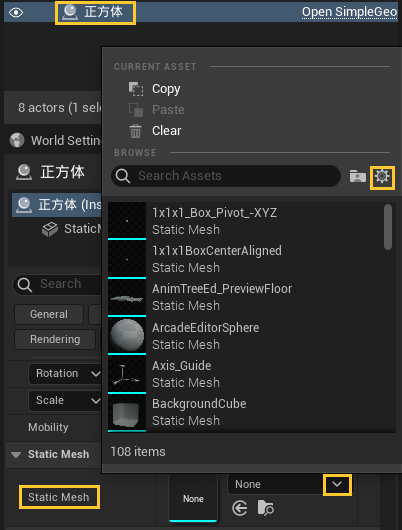Click the General filter button
The height and width of the screenshot is (530, 402).
tap(49, 314)
